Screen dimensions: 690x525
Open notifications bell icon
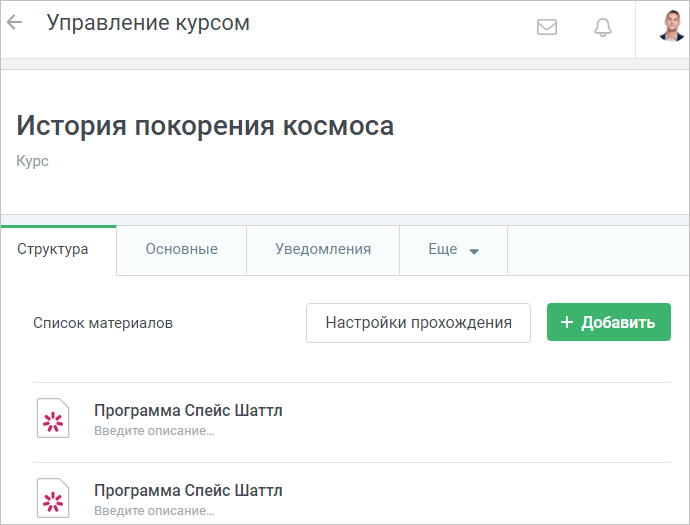603,27
